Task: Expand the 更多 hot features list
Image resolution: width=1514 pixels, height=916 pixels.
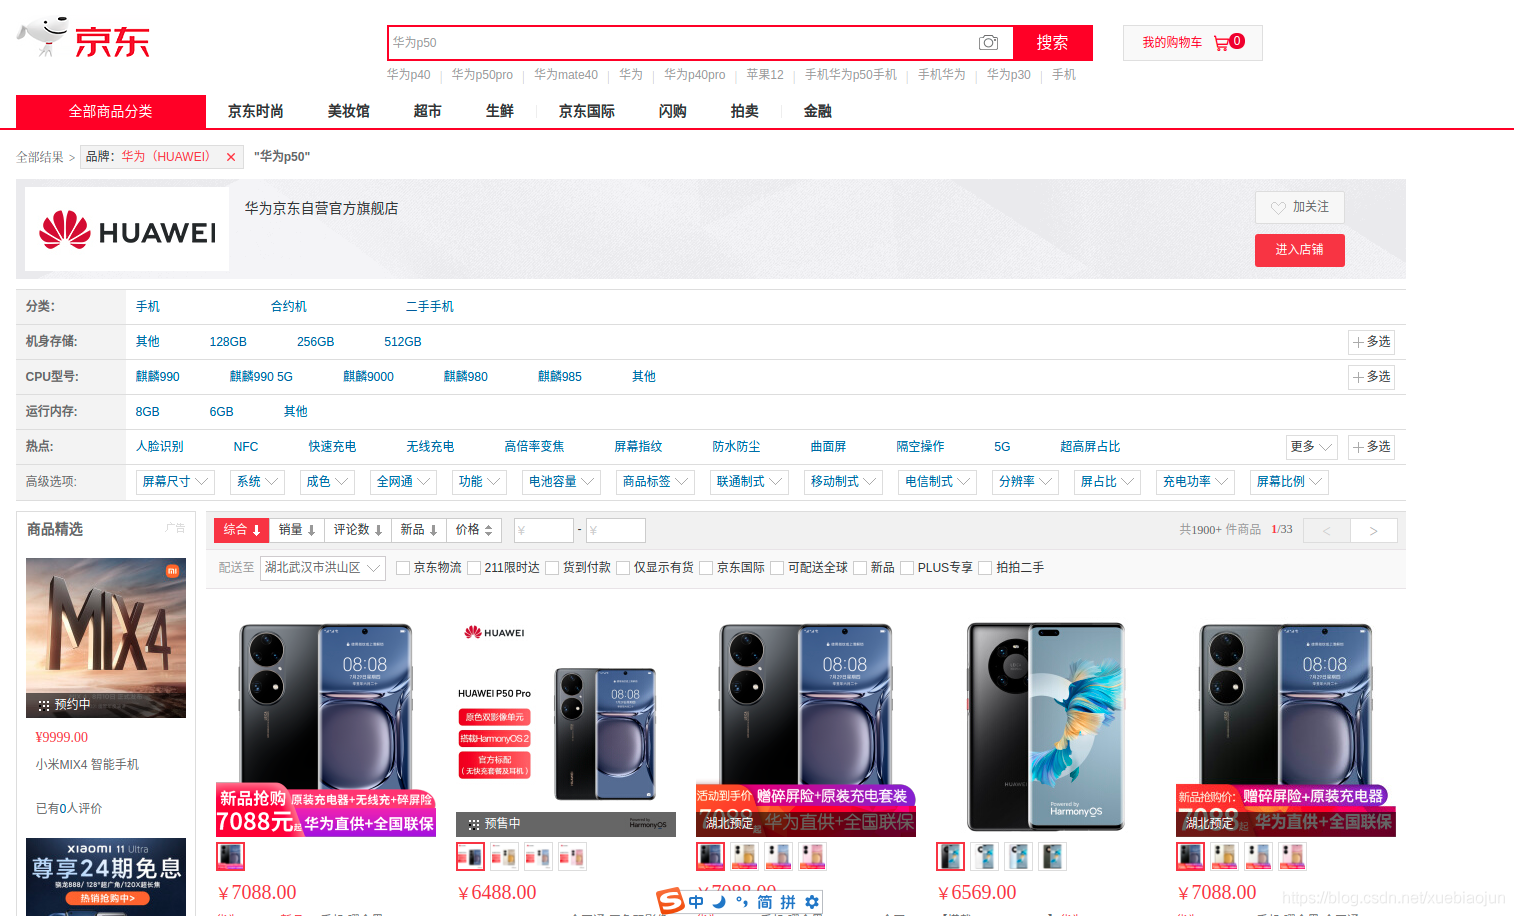Action: point(1311,447)
